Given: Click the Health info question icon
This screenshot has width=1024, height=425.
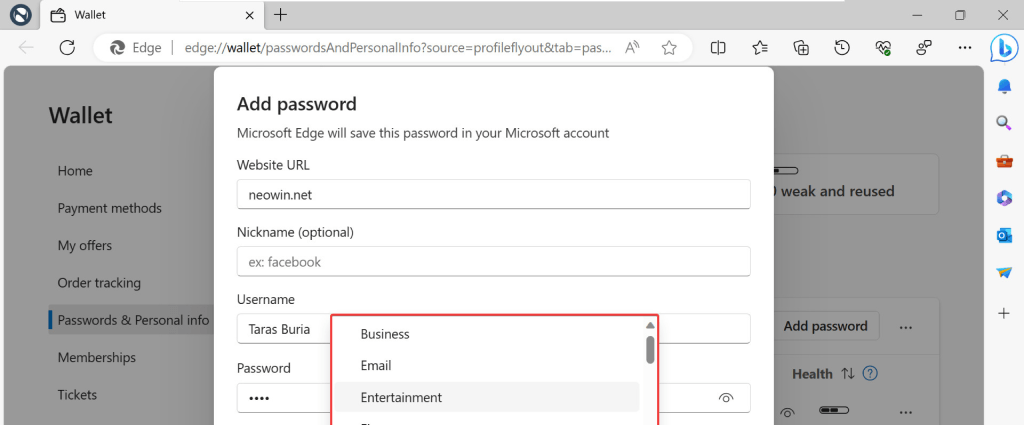Looking at the screenshot, I should coord(870,374).
